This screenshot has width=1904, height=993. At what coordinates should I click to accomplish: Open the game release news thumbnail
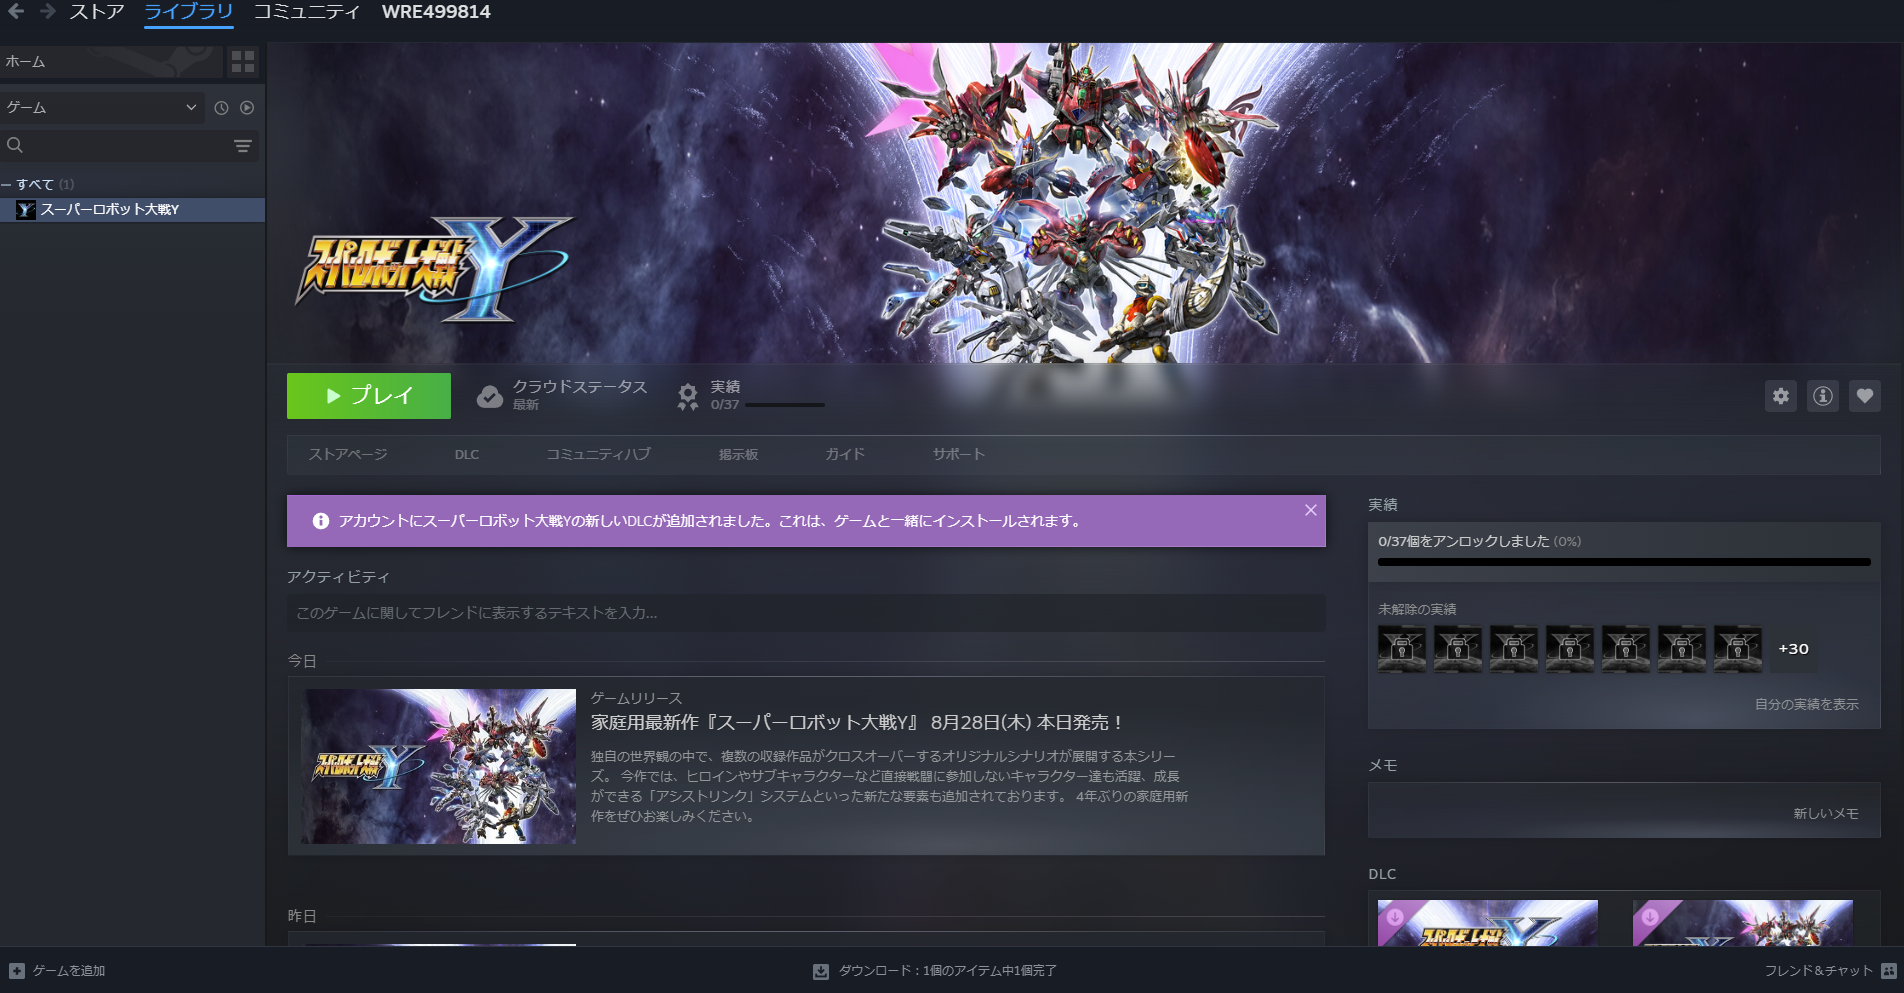tap(439, 766)
